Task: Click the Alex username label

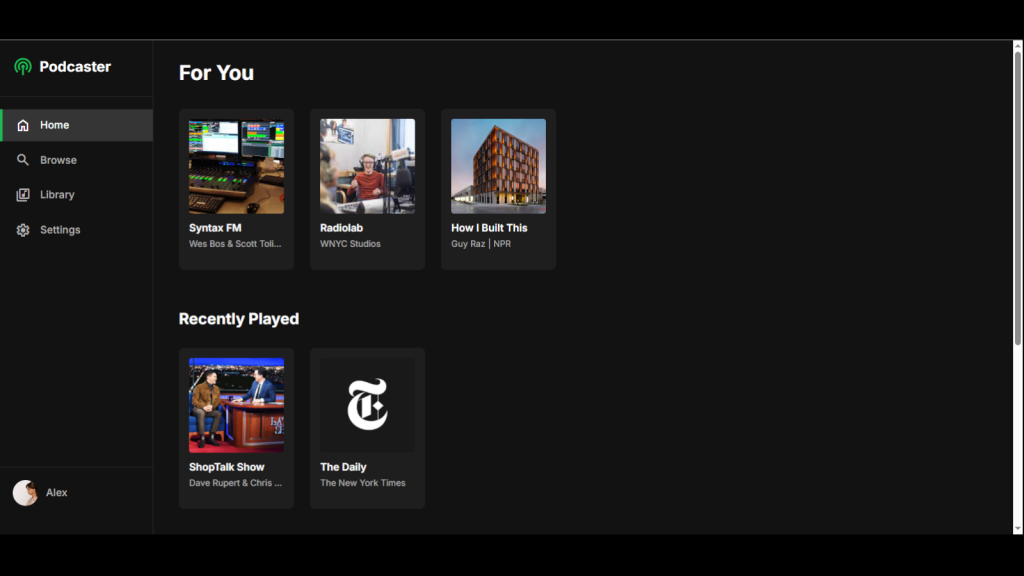Action: pyautogui.click(x=56, y=493)
